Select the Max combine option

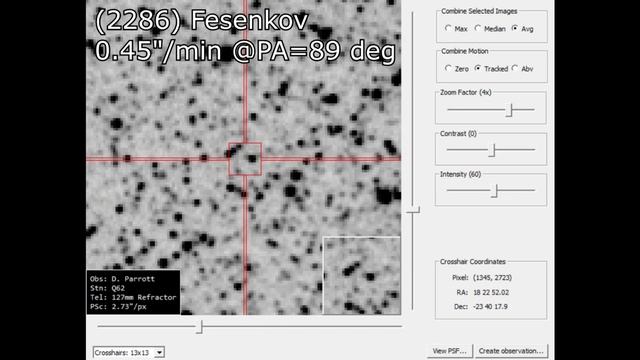[456, 29]
